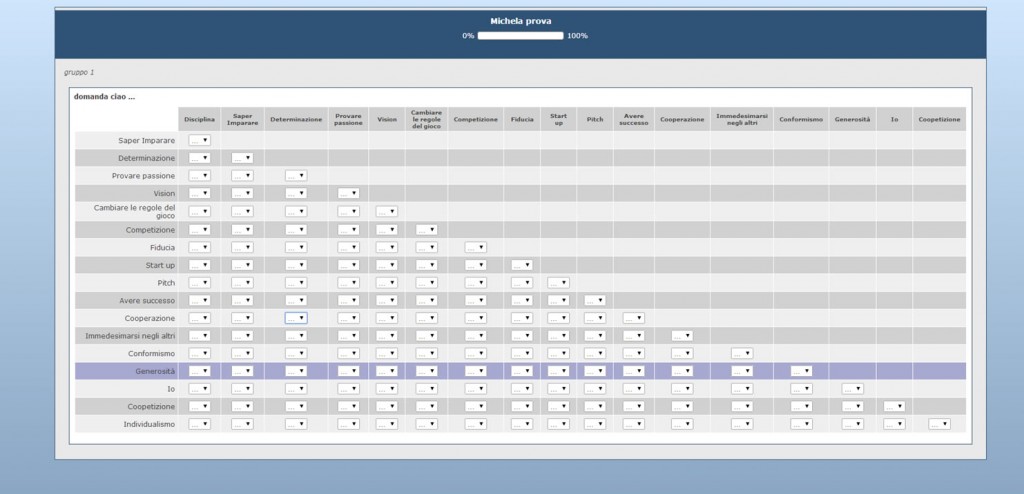Open the Generosità row Conformismo dropdown

pos(800,371)
